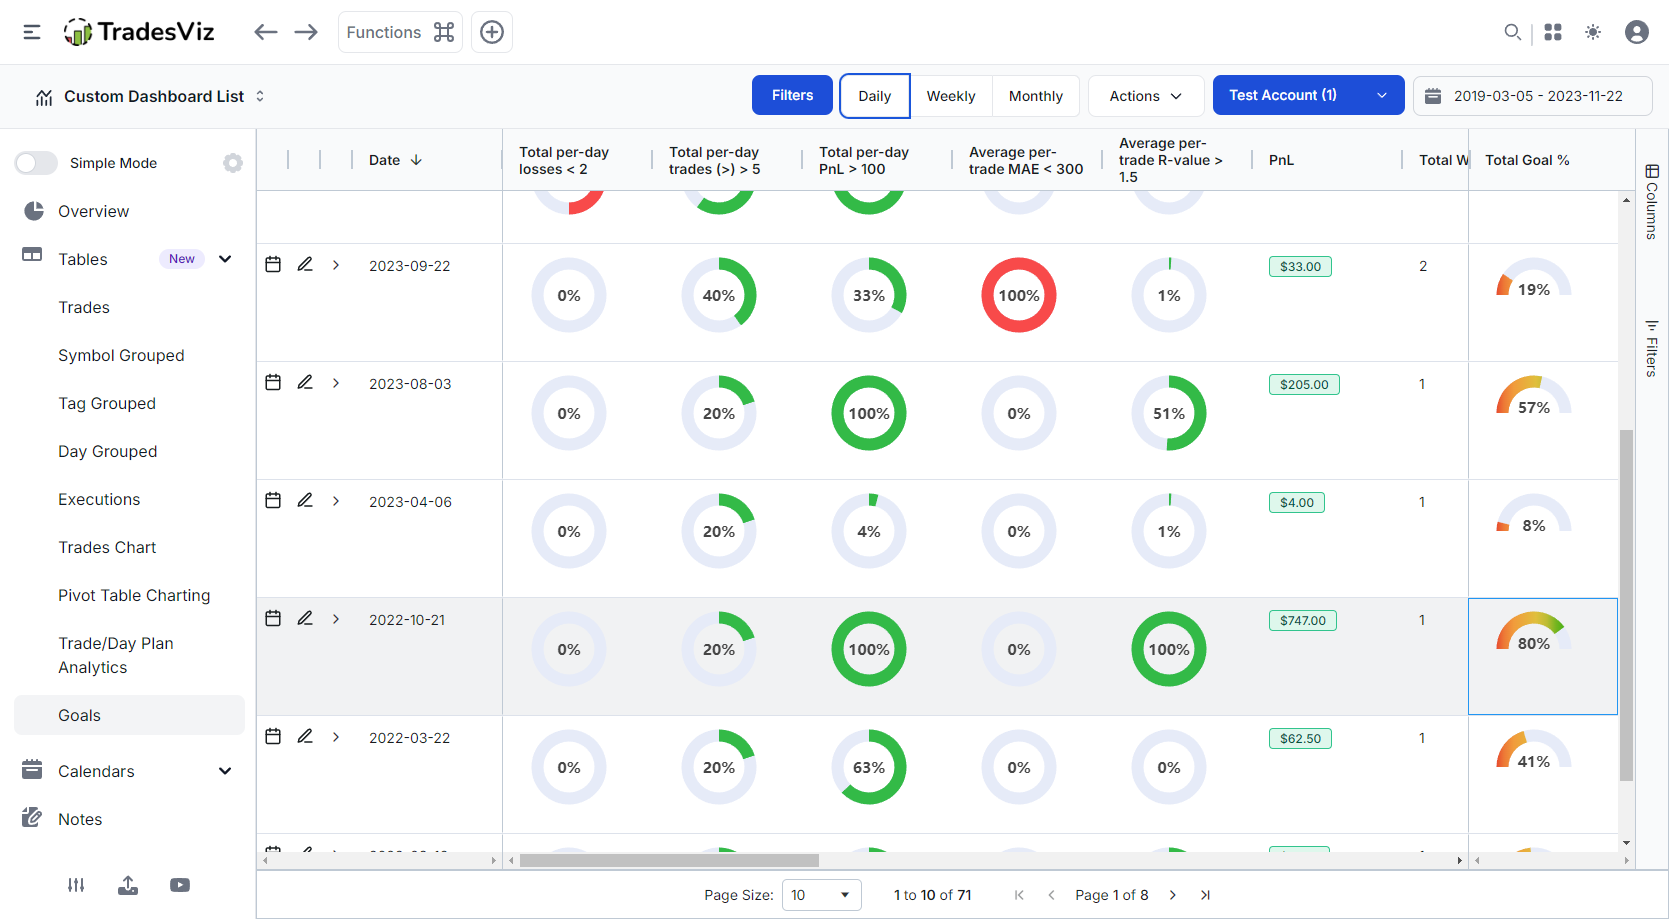Click the table horizontal scrollbar thumb

click(x=669, y=860)
